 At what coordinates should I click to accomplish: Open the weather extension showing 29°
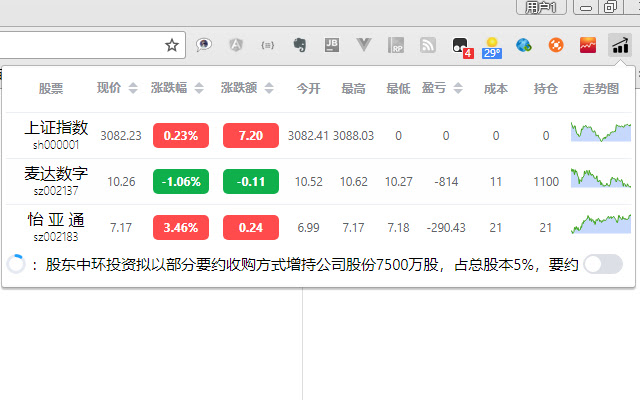492,48
